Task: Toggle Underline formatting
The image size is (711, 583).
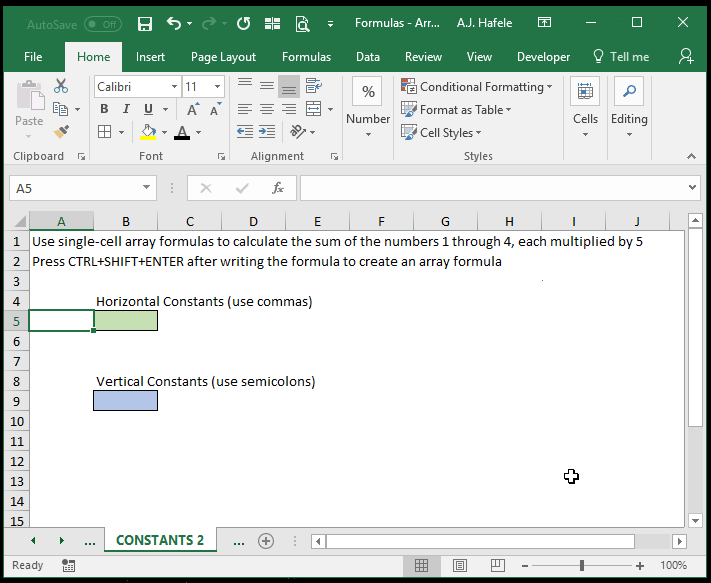Action: (148, 109)
